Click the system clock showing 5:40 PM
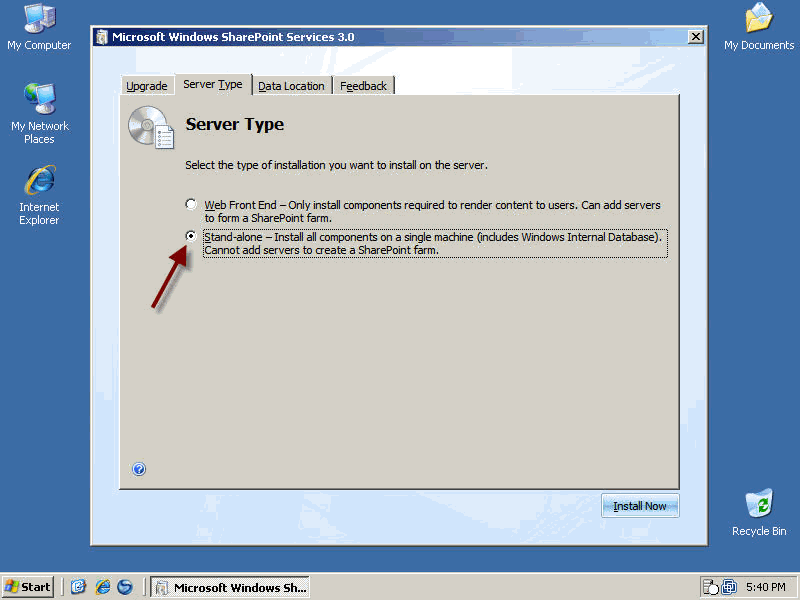800x600 pixels. tap(765, 587)
